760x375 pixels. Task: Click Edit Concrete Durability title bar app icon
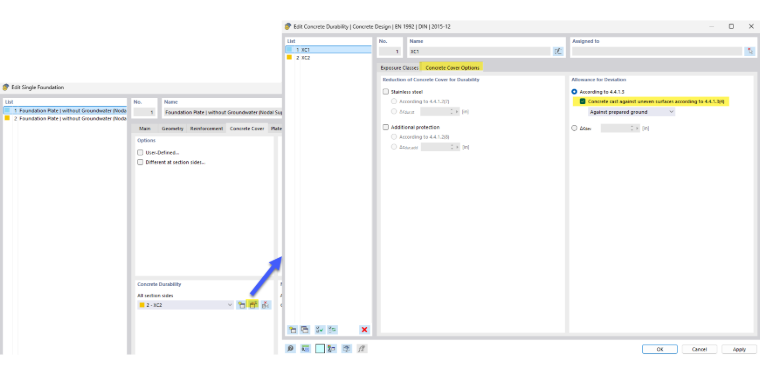click(x=288, y=27)
